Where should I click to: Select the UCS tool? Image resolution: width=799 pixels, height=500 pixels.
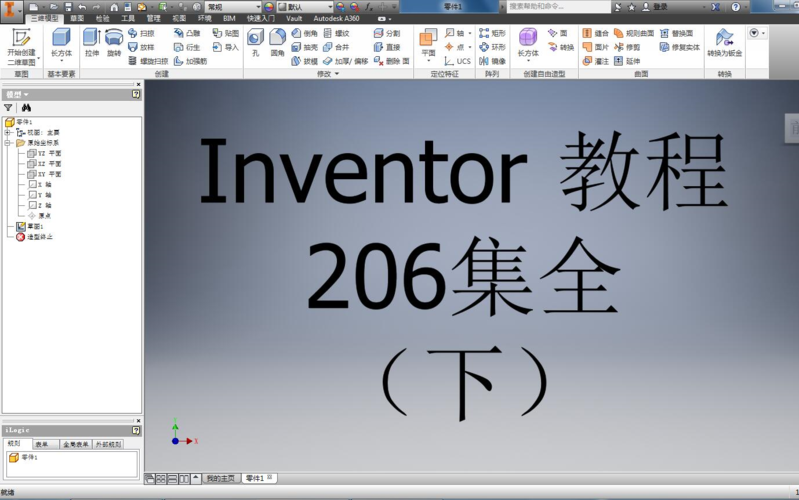pyautogui.click(x=457, y=61)
